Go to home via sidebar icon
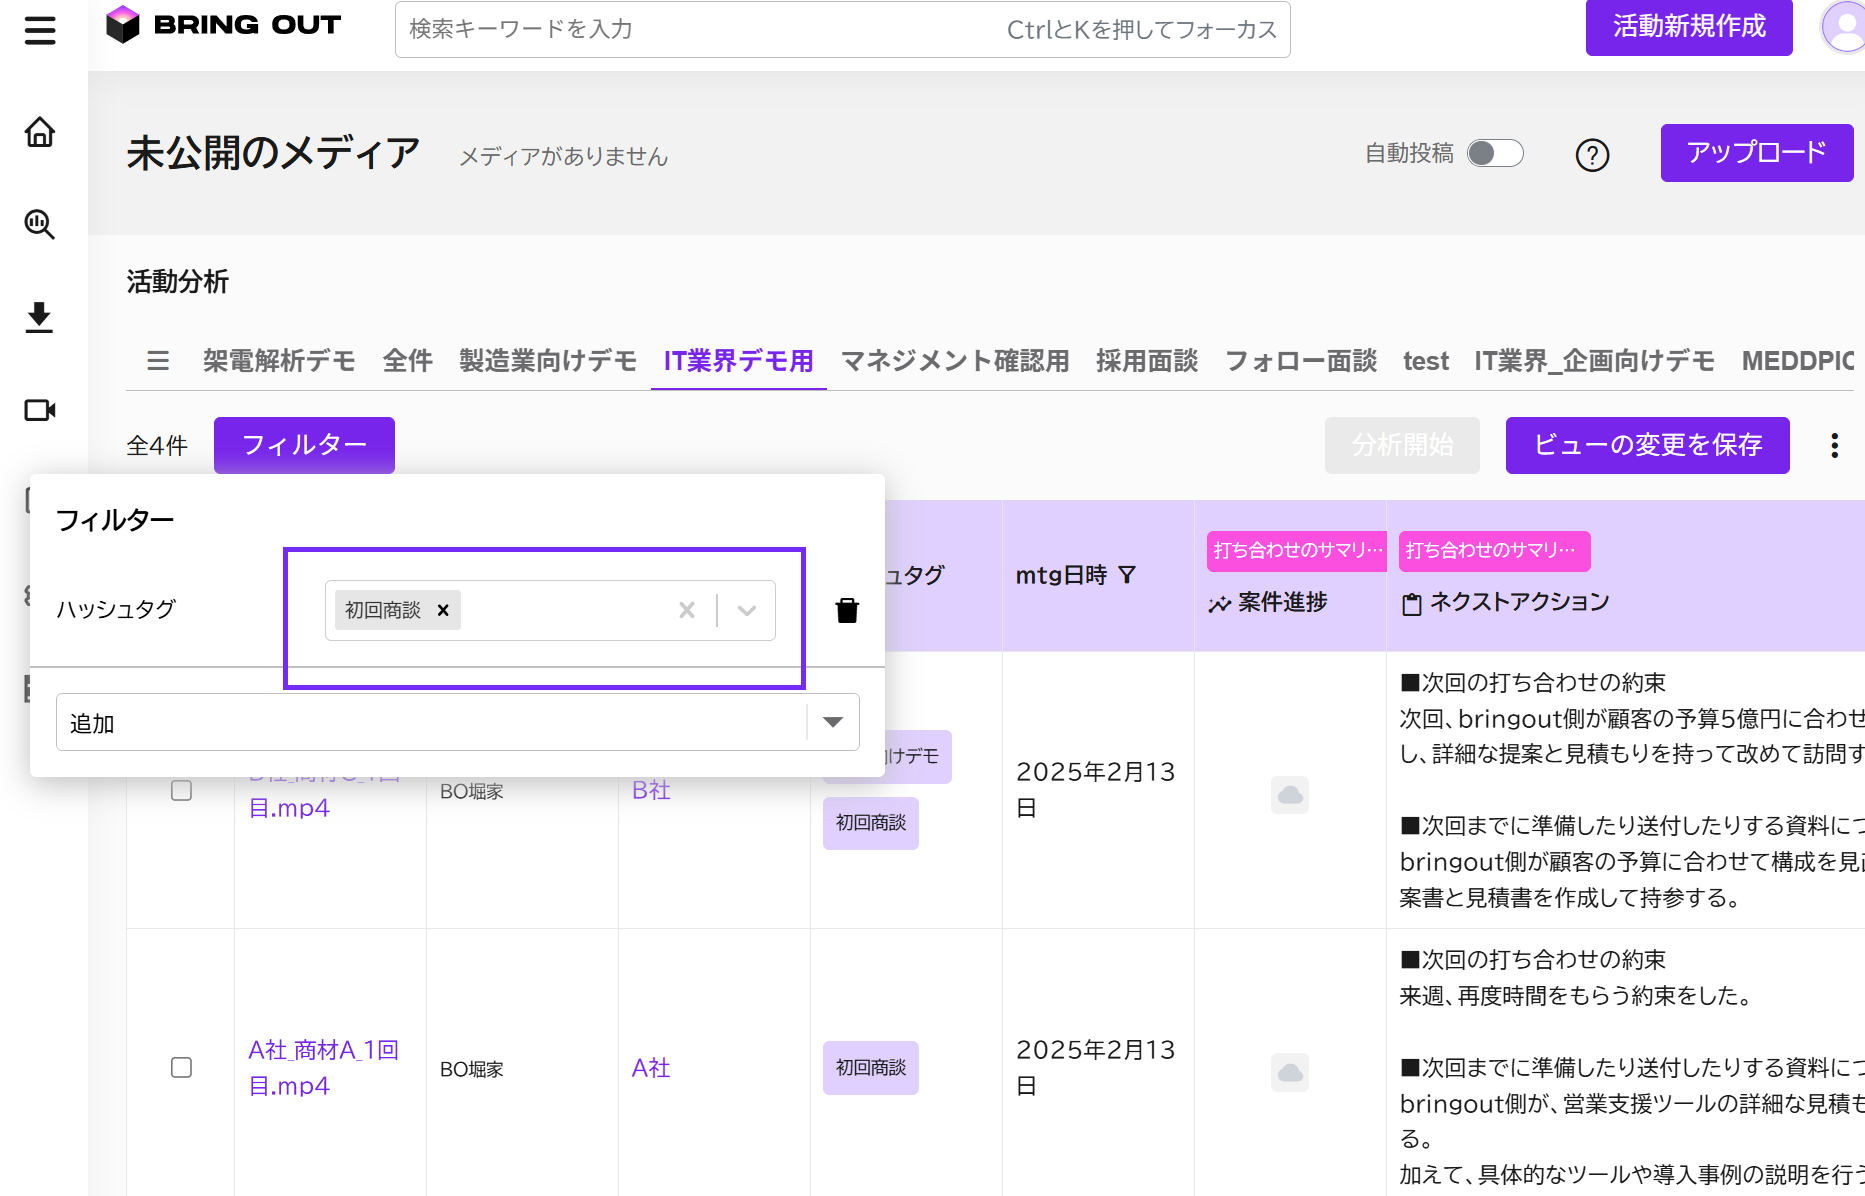Screen dimensions: 1865x1196 40,132
